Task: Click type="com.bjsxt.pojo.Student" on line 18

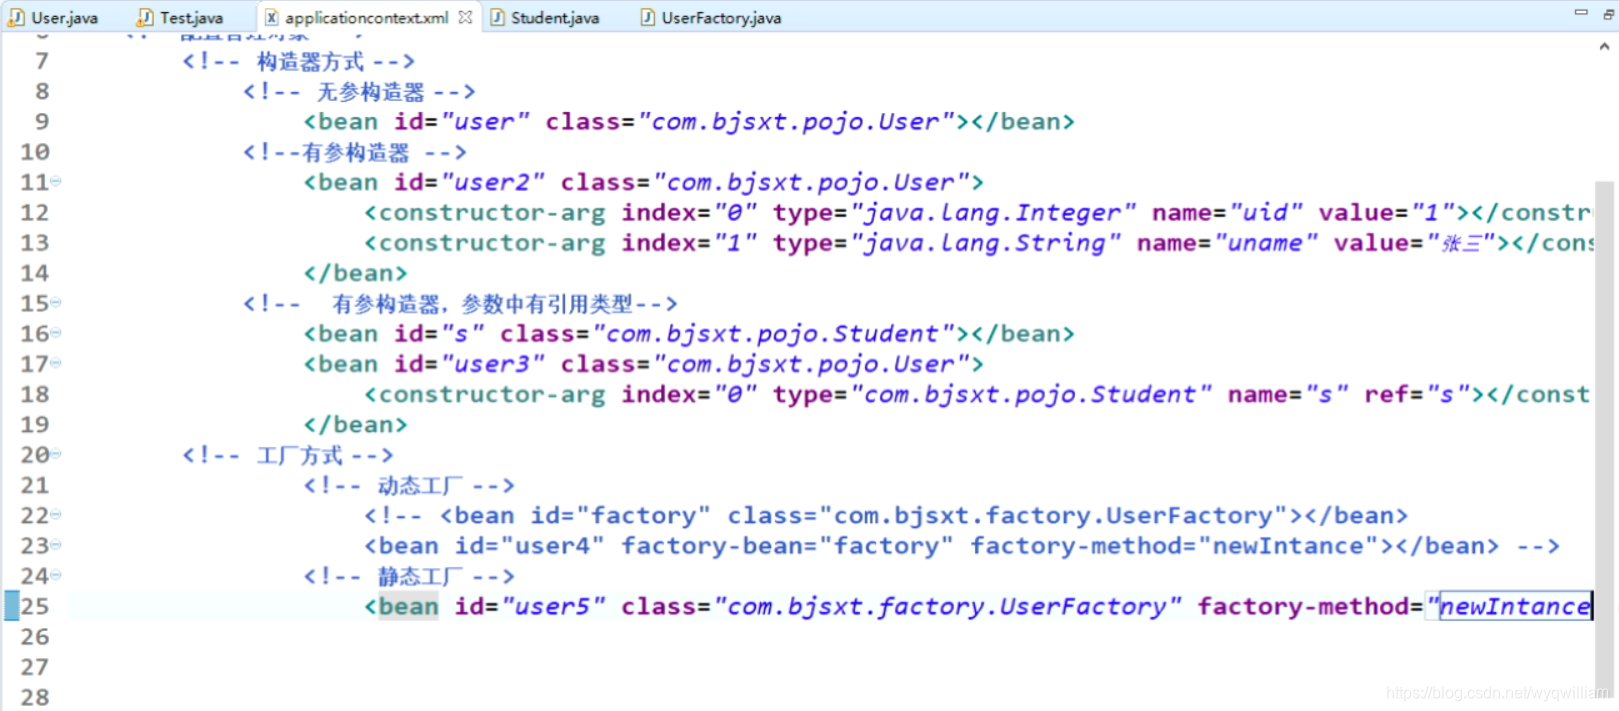Action: point(992,394)
